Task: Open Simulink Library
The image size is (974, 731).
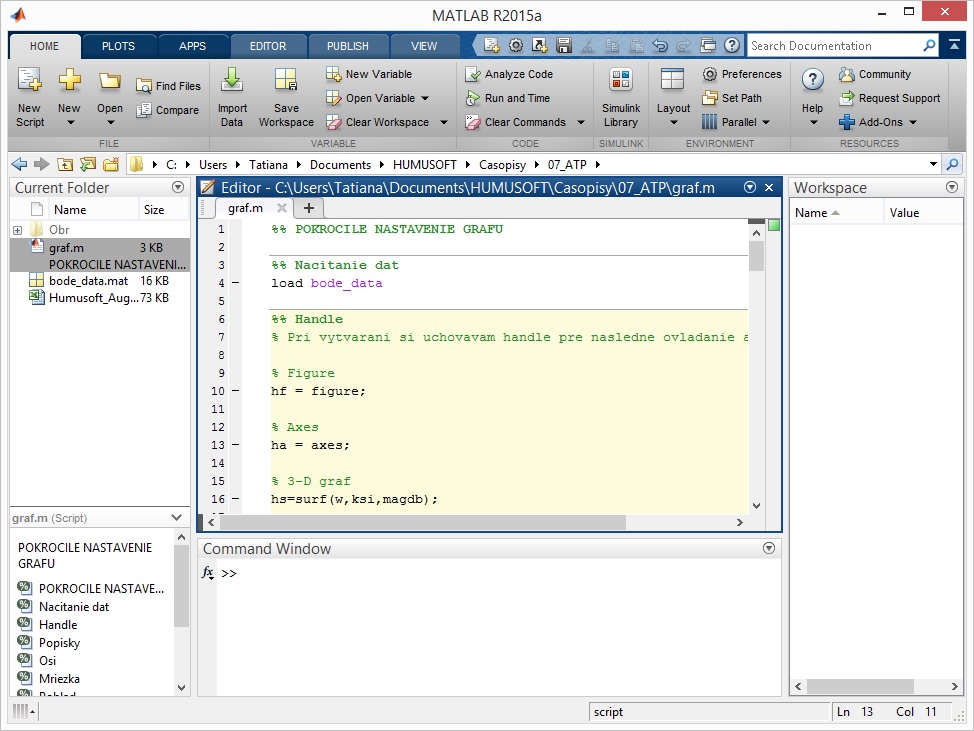Action: click(621, 98)
